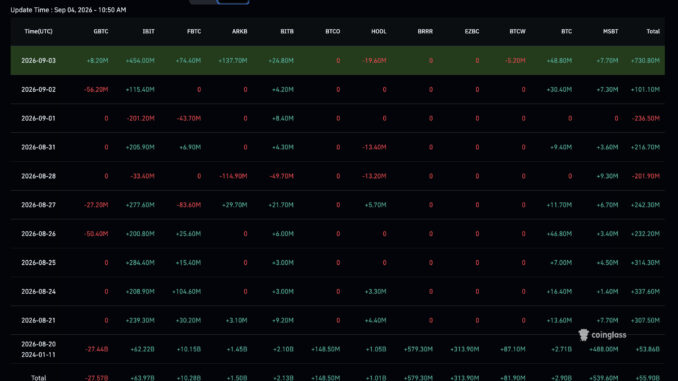Click the BITB column header
The image size is (678, 381).
pyautogui.click(x=287, y=32)
